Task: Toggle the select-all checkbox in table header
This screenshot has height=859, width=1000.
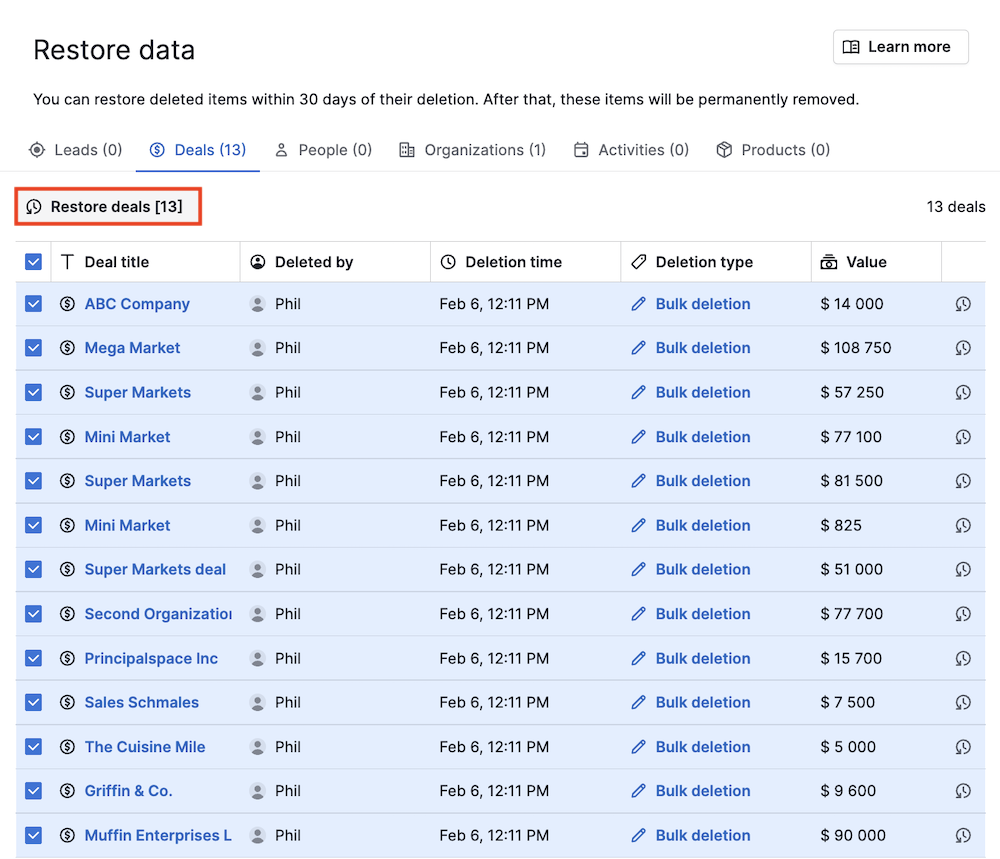Action: click(x=34, y=262)
